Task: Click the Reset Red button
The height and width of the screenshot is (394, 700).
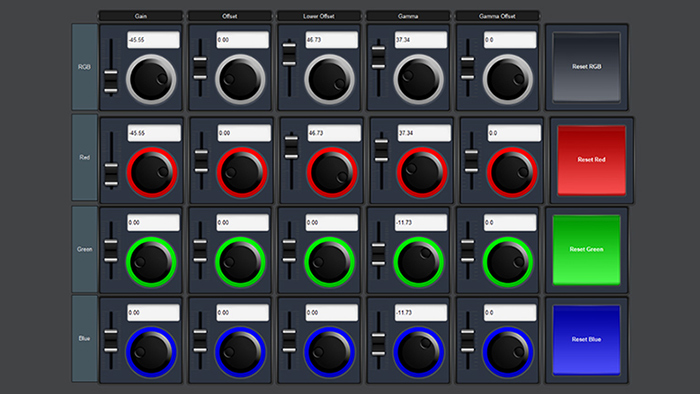Action: [x=591, y=160]
